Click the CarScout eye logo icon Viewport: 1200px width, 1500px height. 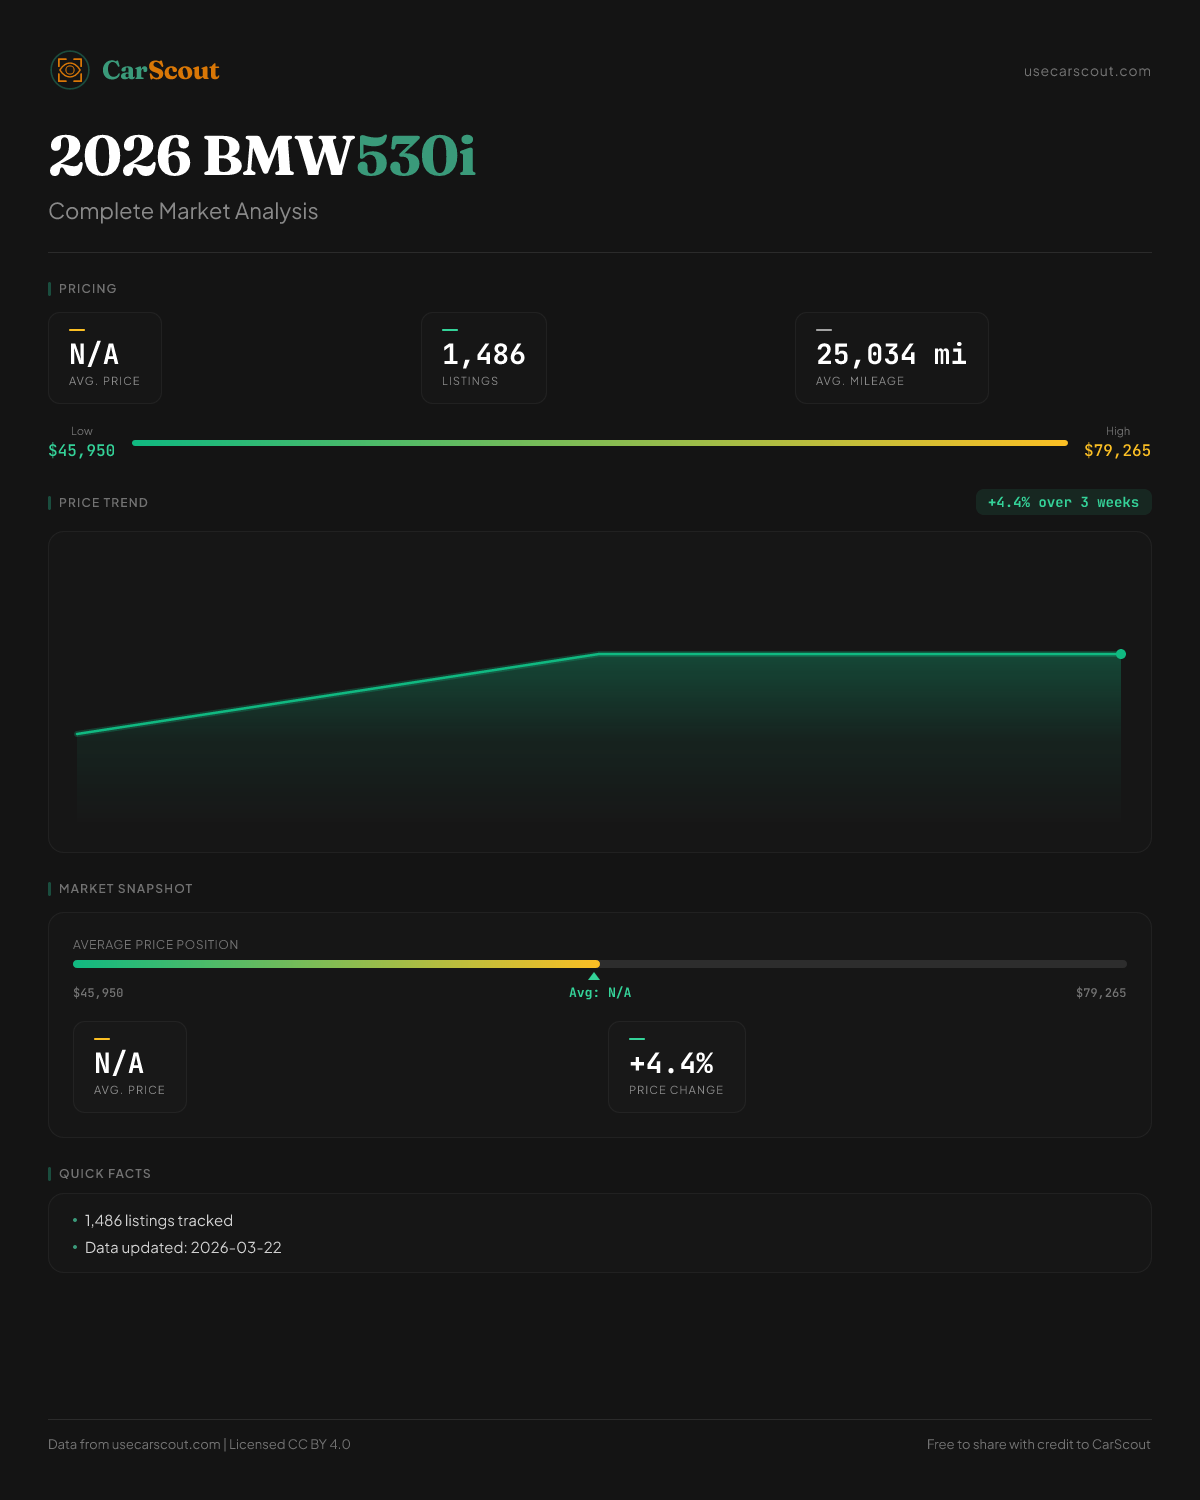pyautogui.click(x=70, y=70)
